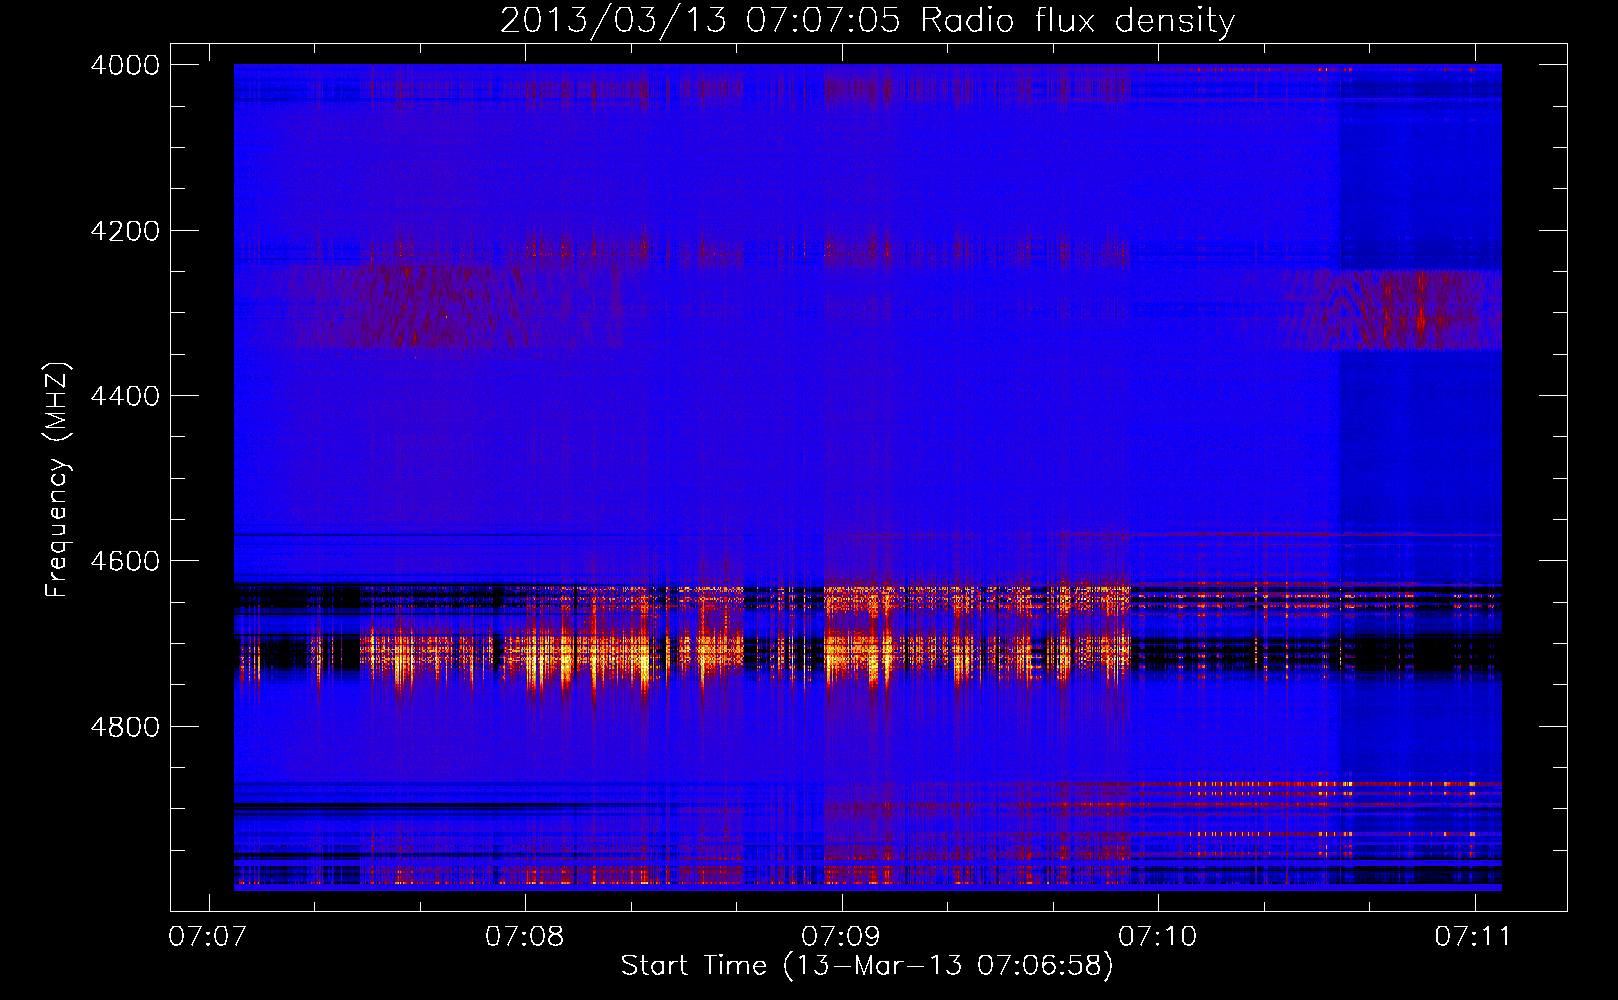The width and height of the screenshot is (1618, 1000).
Task: Click the "Frequency (MHZ)" axis label
Action: coord(57,480)
